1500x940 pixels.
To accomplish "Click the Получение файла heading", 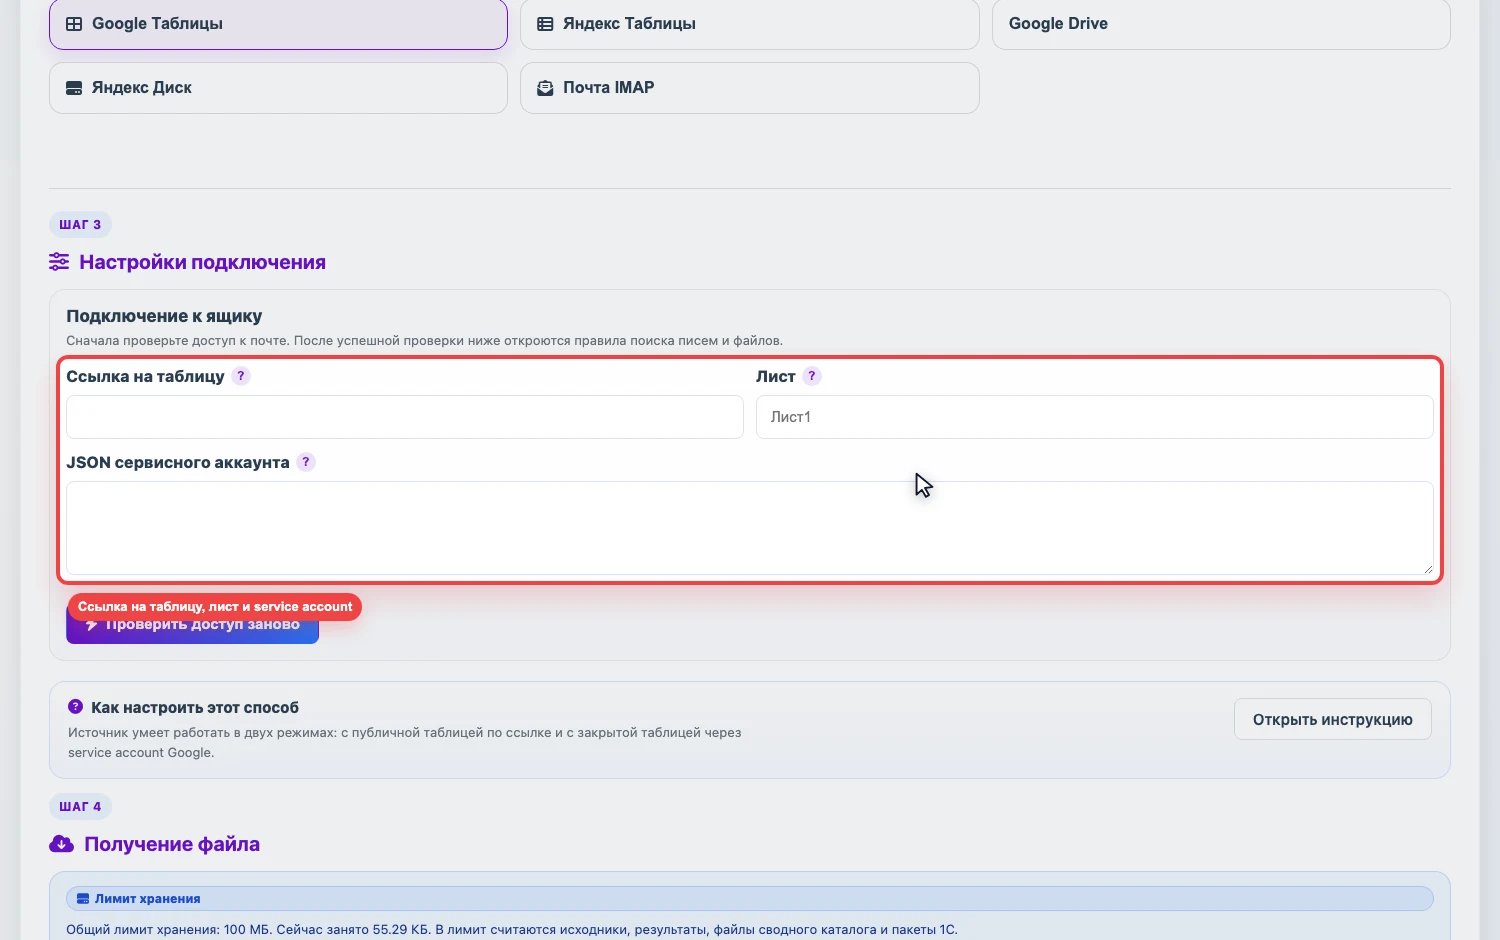I will click(x=172, y=844).
